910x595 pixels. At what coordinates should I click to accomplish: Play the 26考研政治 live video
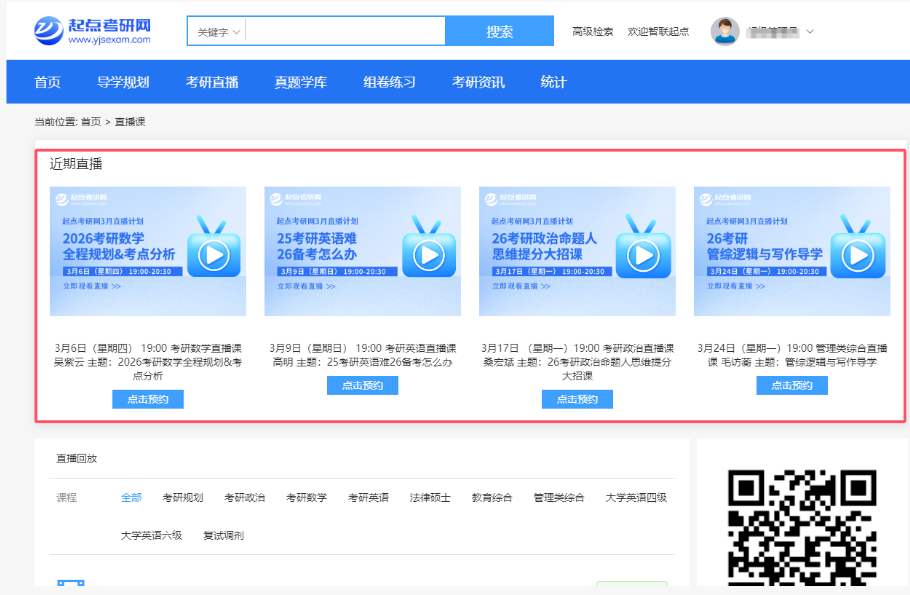(x=642, y=256)
